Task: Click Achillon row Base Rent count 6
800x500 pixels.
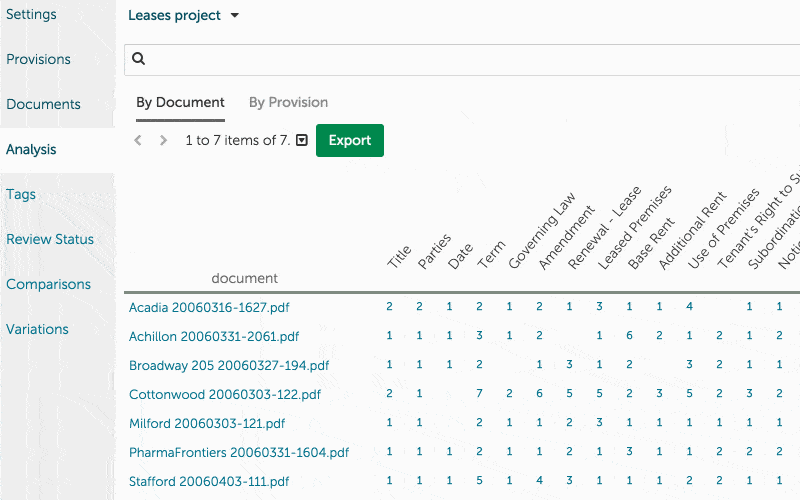Action: tap(629, 336)
